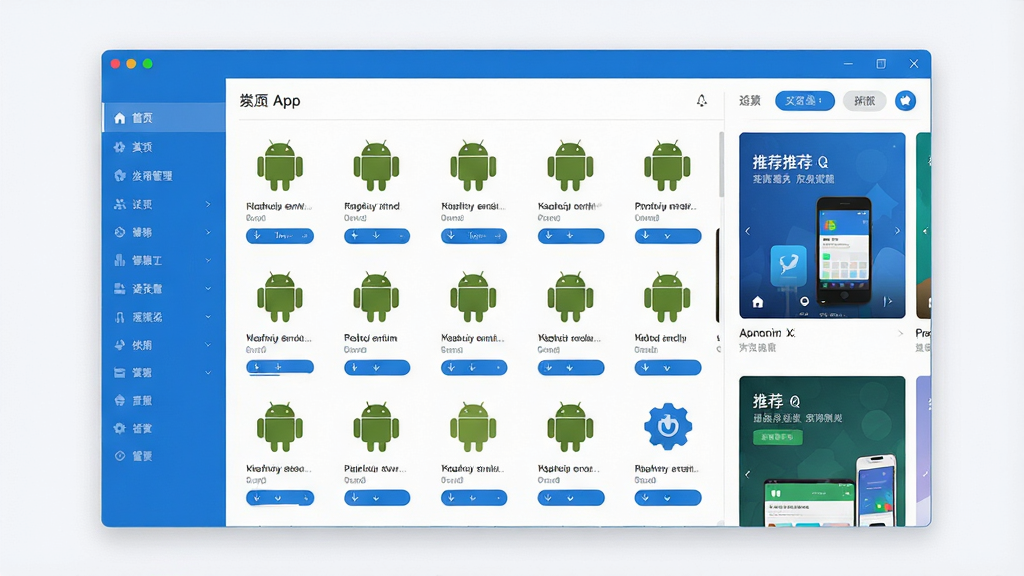Open the 推荐推荐 phone banner thumbnail
This screenshot has height=576, width=1024.
[822, 225]
